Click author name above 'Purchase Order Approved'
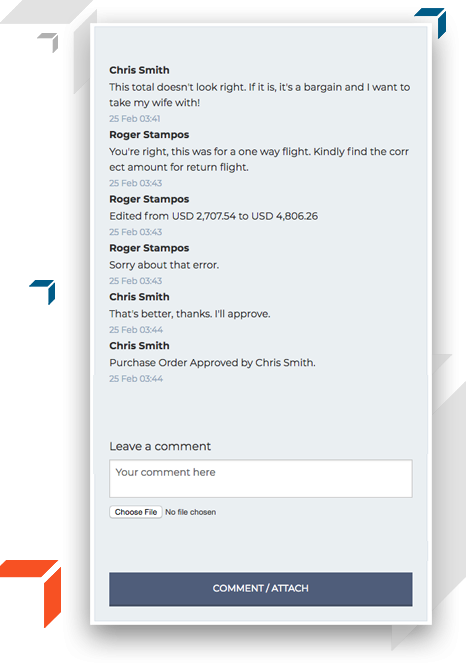This screenshot has width=466, height=663. point(139,346)
